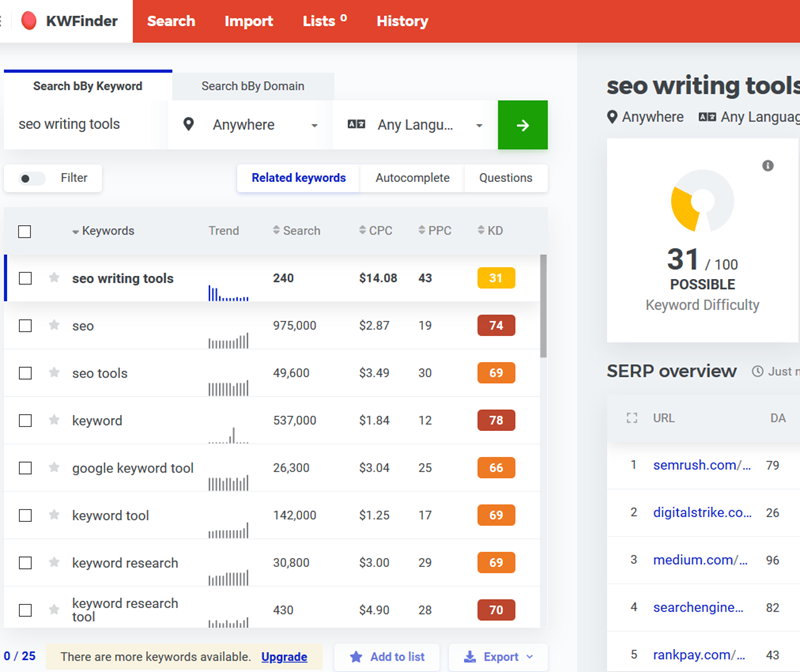Click the Add to list button
Image resolution: width=800 pixels, height=672 pixels.
[386, 657]
